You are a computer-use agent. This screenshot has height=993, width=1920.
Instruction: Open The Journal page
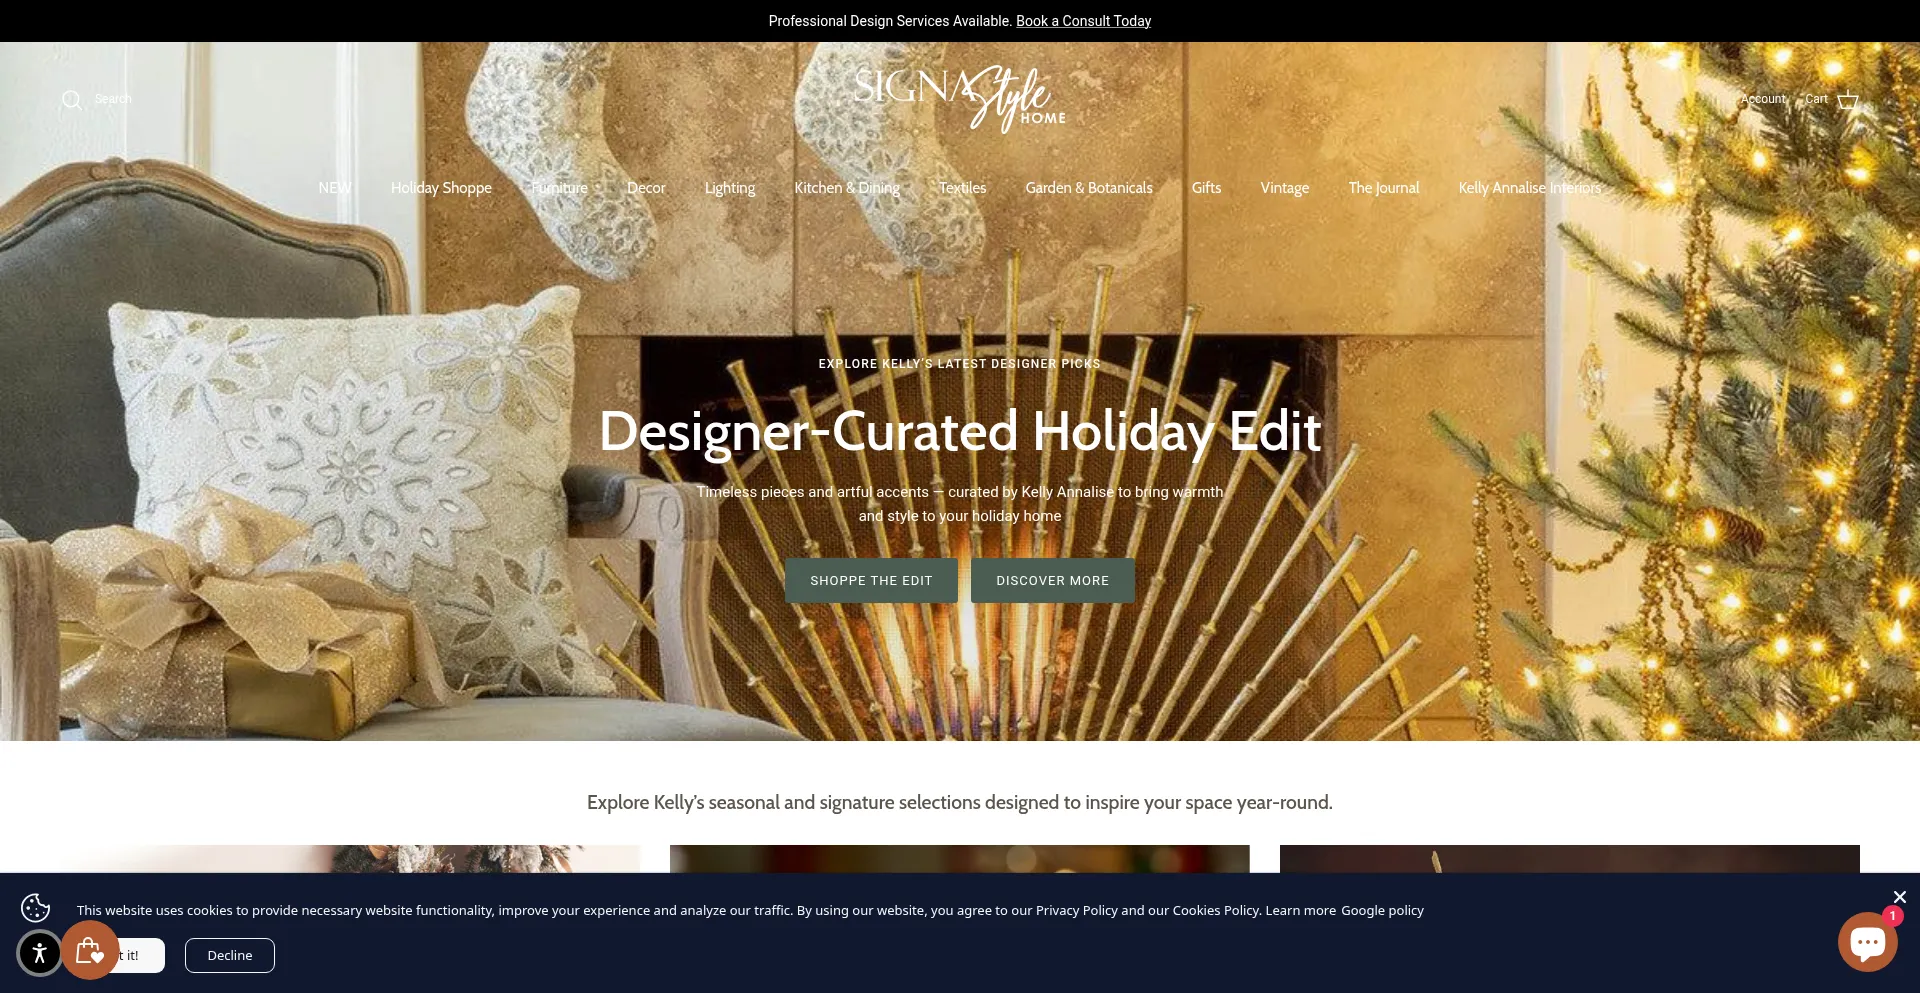(x=1383, y=188)
